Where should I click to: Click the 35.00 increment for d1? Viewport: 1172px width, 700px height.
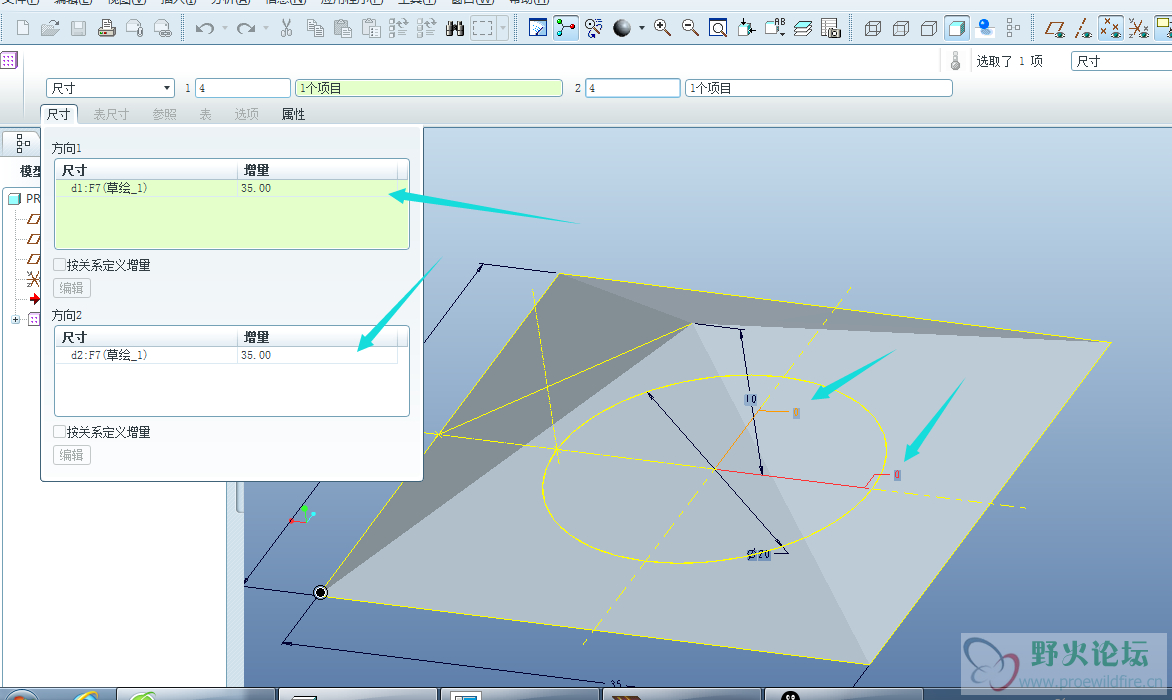pyautogui.click(x=256, y=188)
